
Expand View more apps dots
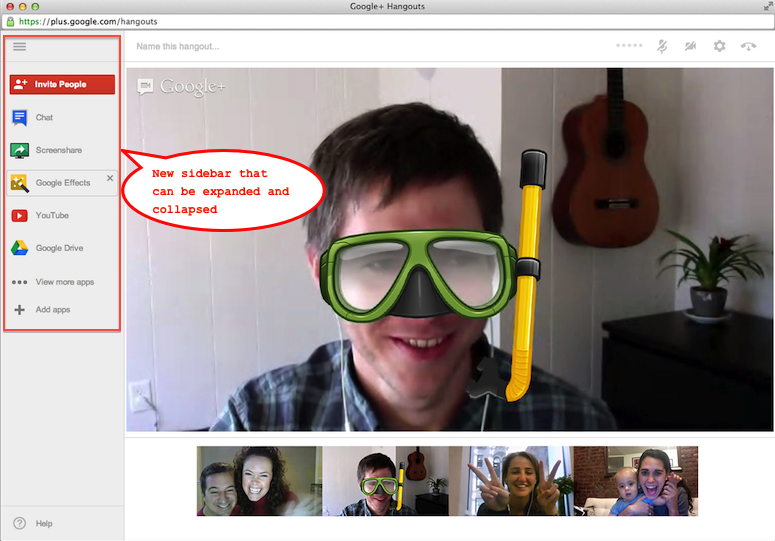tap(19, 282)
